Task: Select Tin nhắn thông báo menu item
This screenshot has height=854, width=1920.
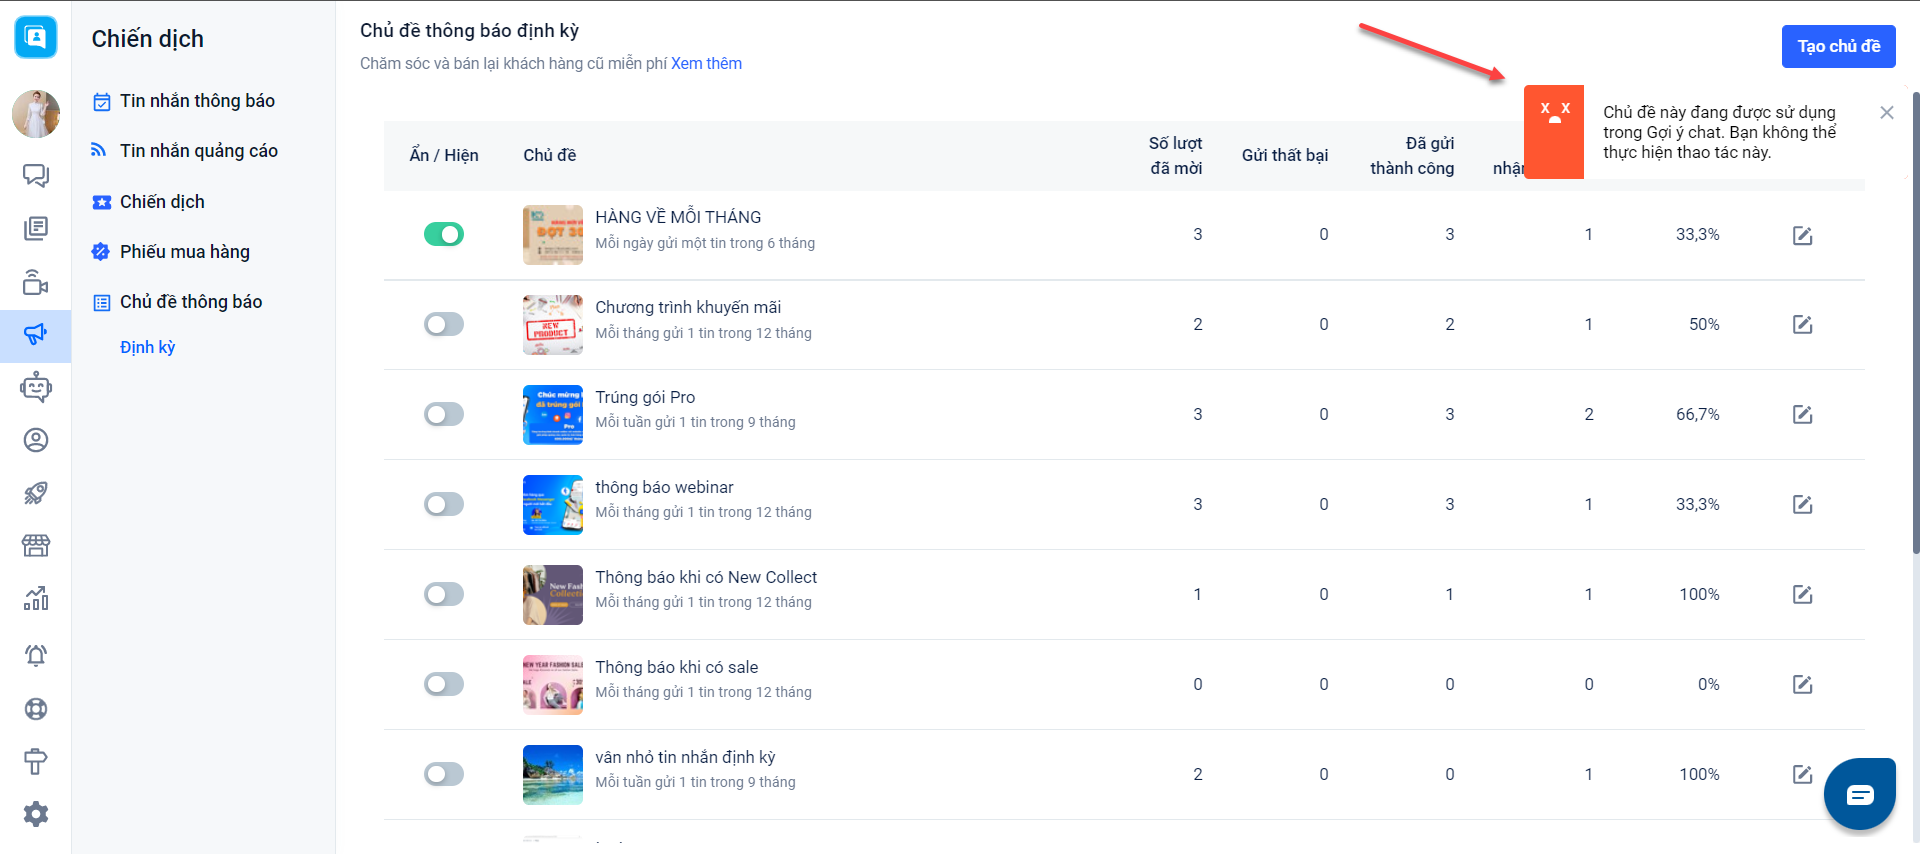Action: [197, 101]
